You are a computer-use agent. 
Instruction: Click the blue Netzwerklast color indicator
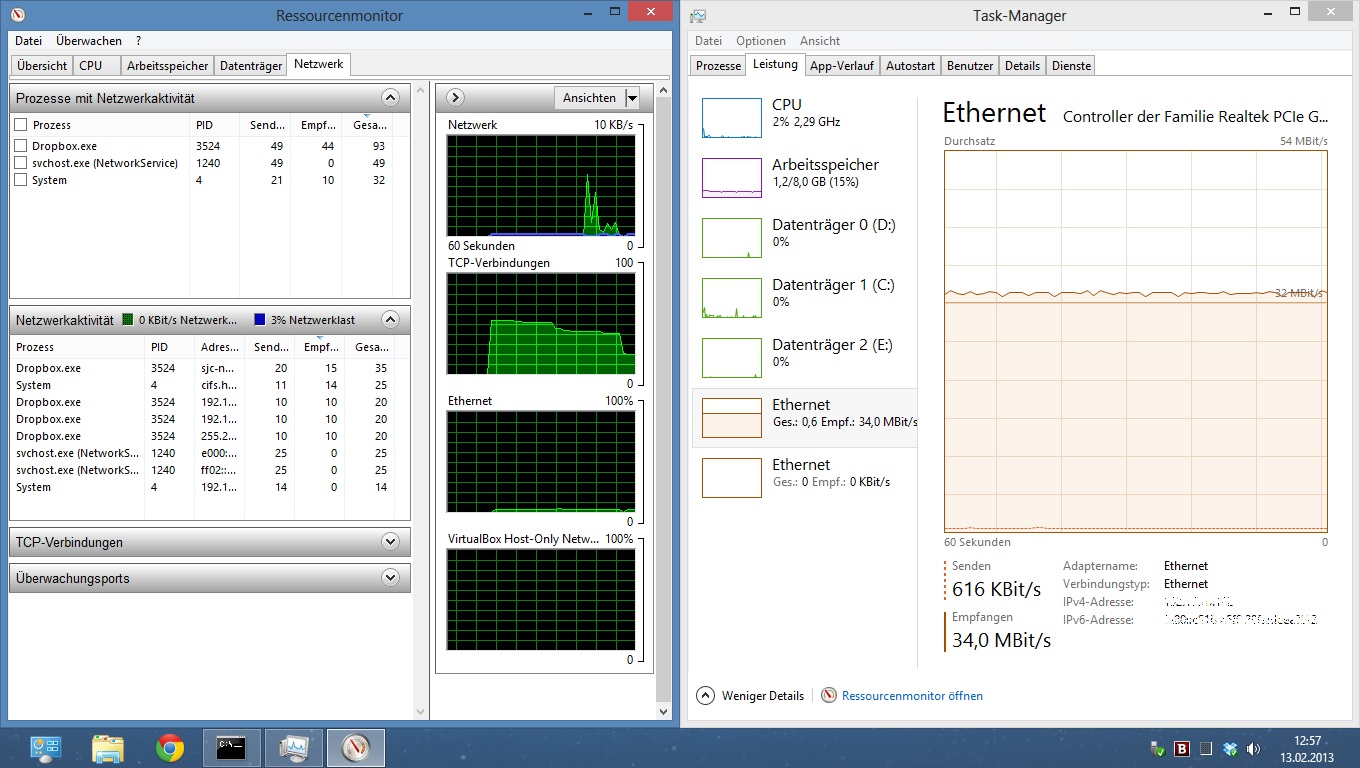[259, 320]
